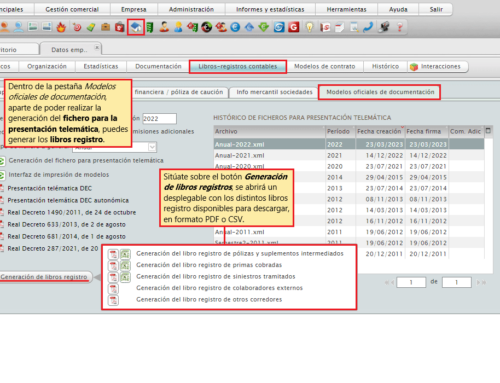This screenshot has width=500, height=383.
Task: Open the Informes y estadísticas menu
Action: [270, 9]
